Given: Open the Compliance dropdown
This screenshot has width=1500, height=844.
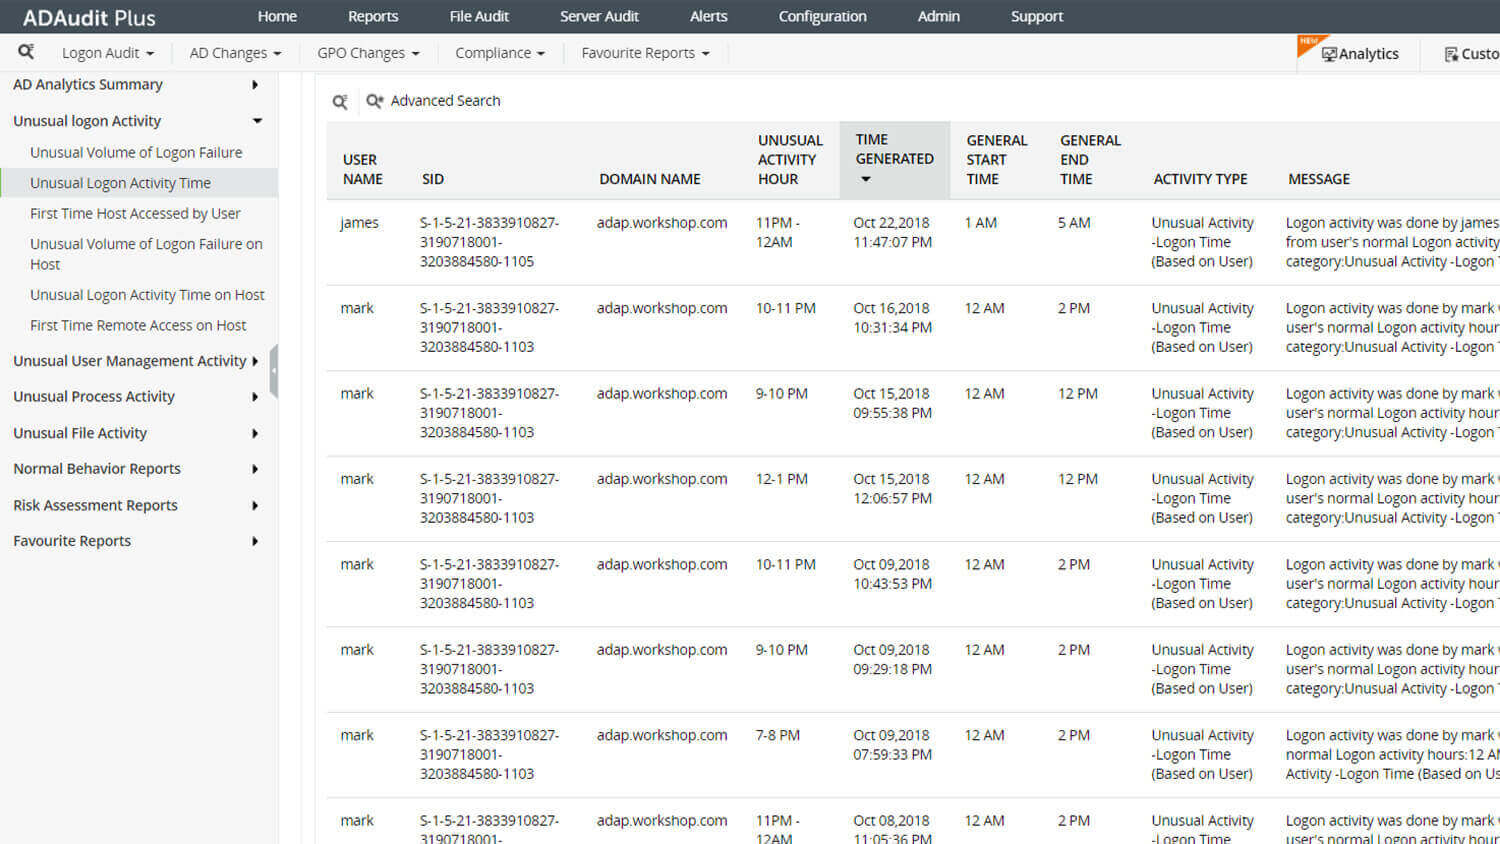Looking at the screenshot, I should [500, 53].
